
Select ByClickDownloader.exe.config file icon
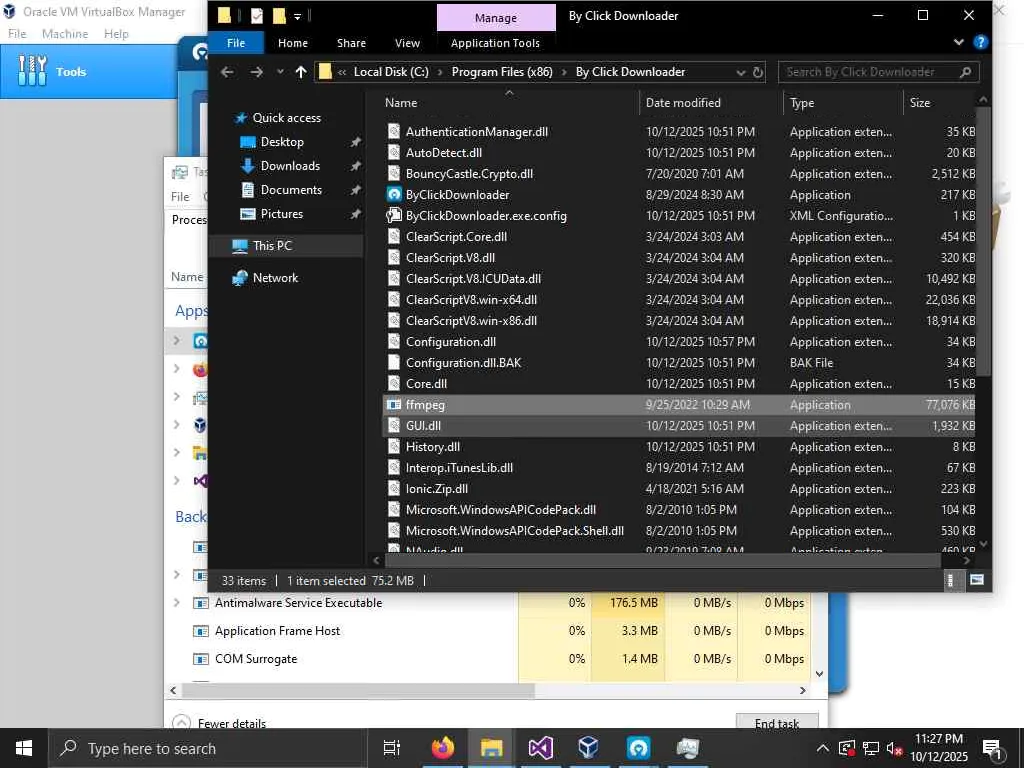[x=394, y=216]
